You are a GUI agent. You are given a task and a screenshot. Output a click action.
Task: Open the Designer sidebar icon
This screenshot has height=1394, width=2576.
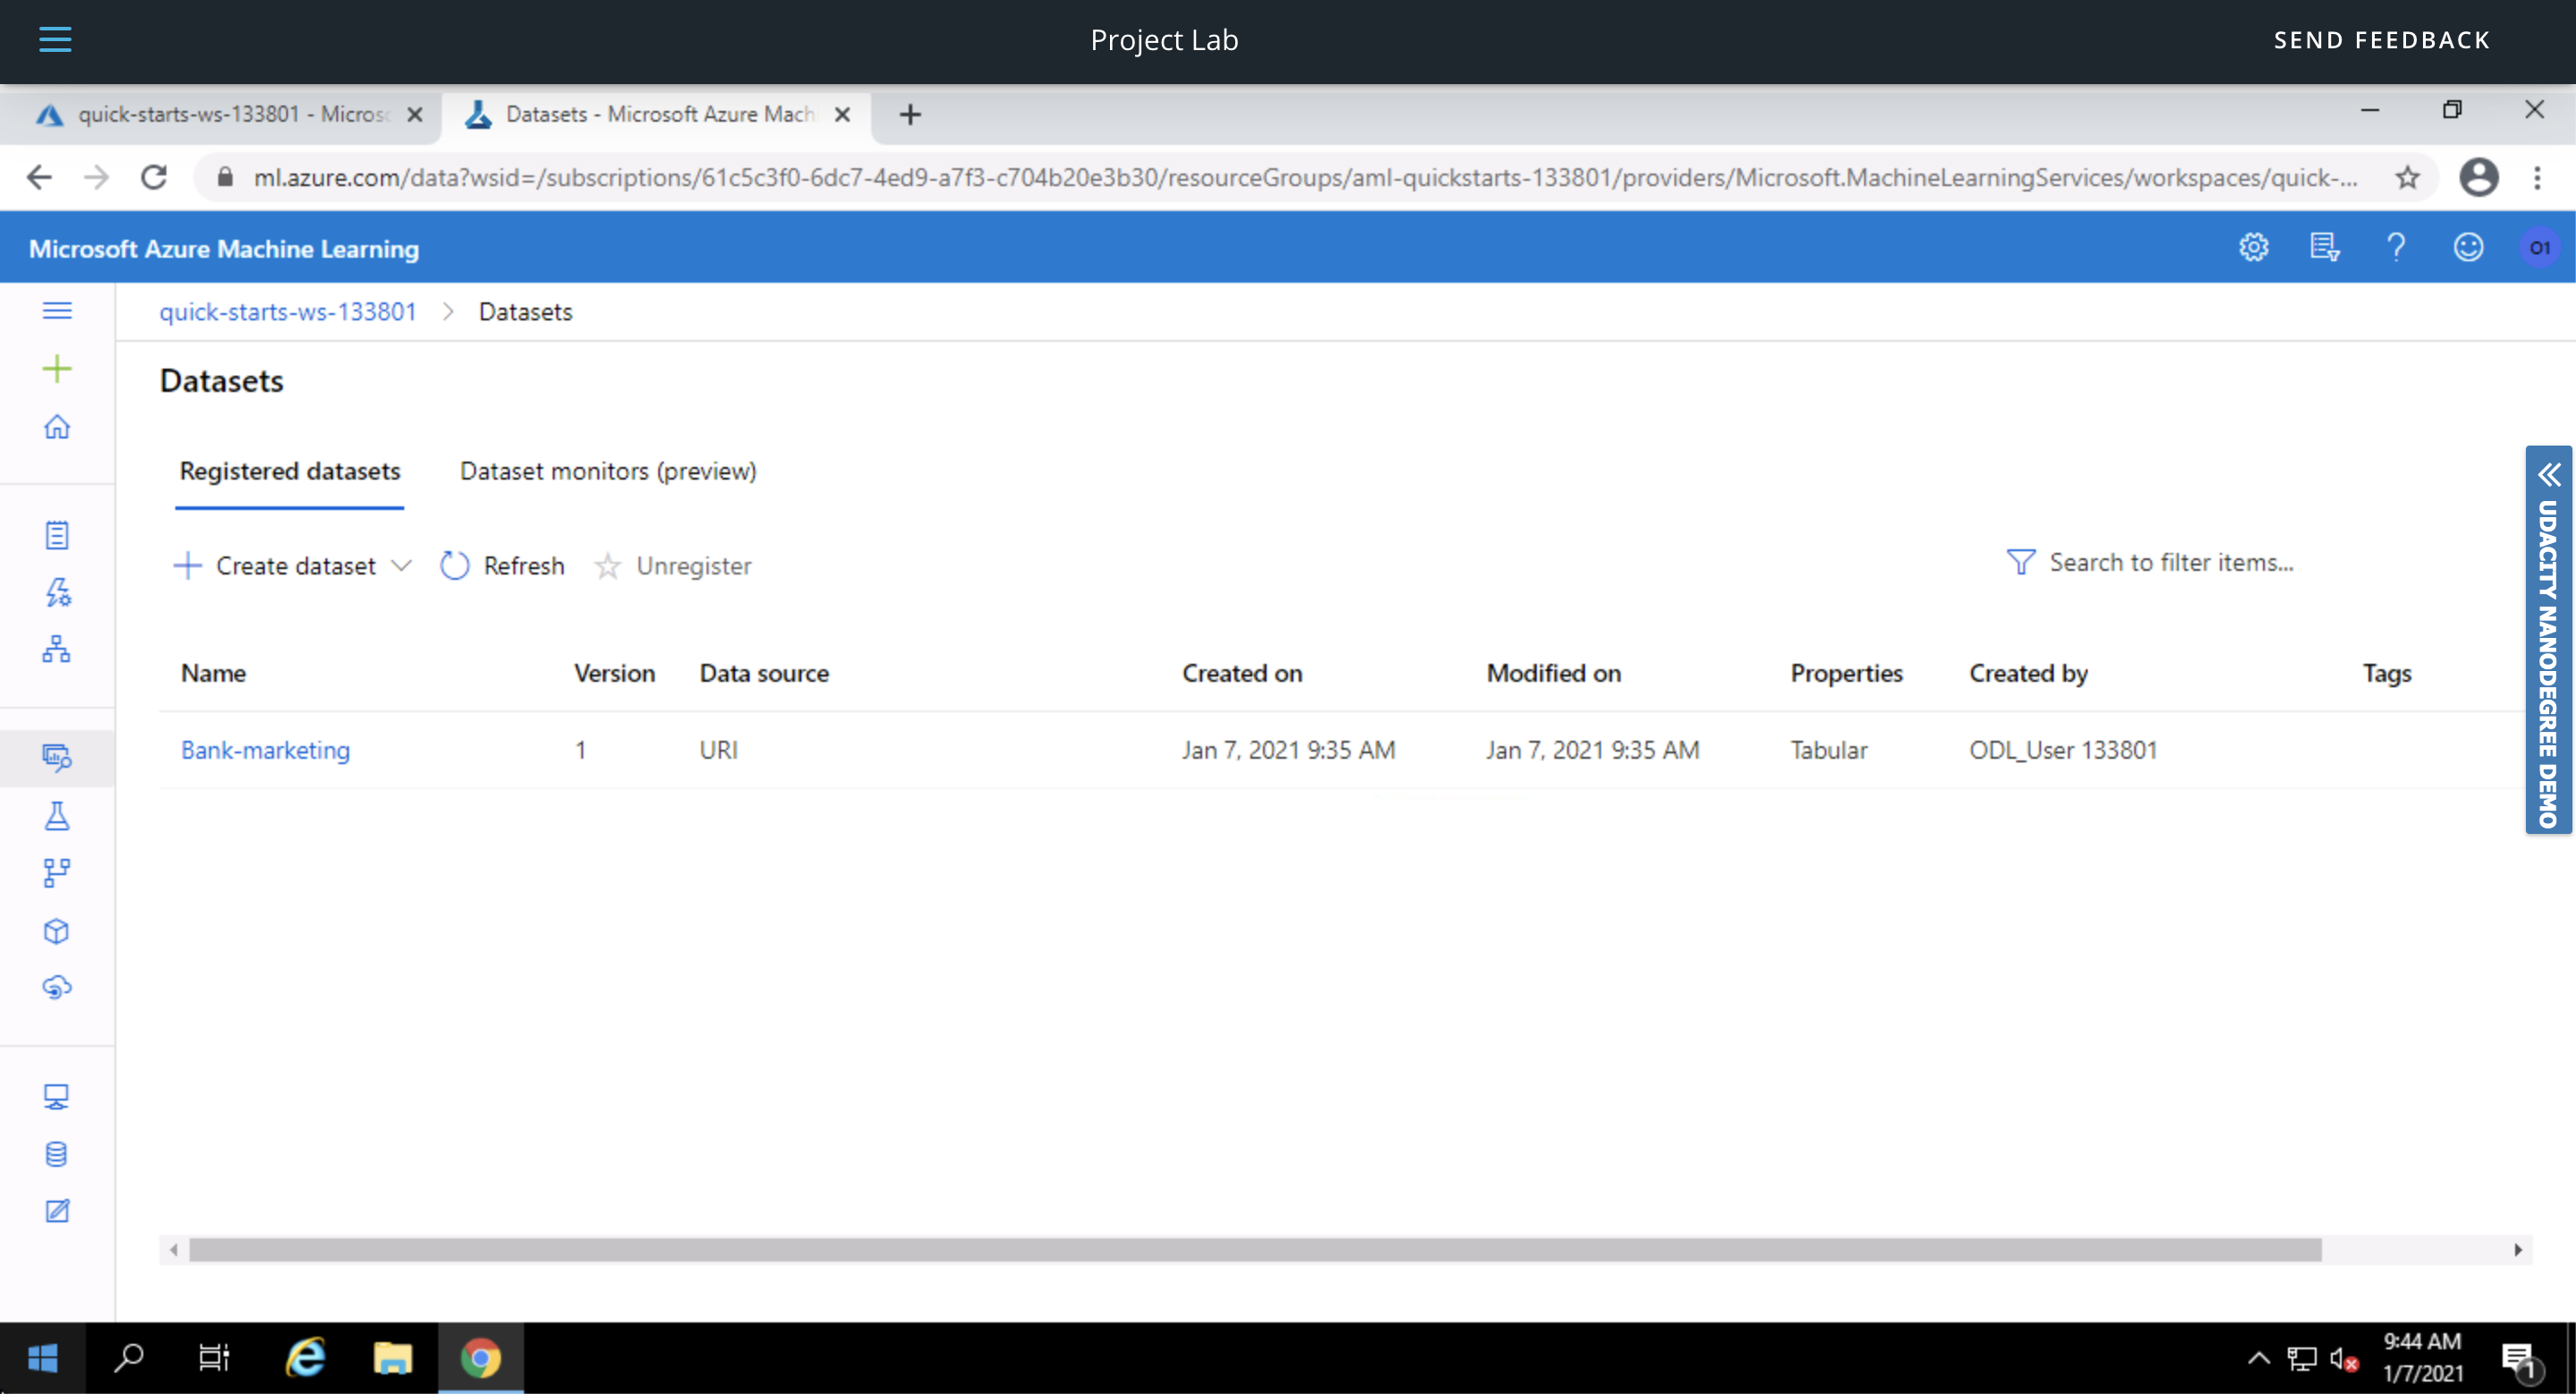point(57,649)
